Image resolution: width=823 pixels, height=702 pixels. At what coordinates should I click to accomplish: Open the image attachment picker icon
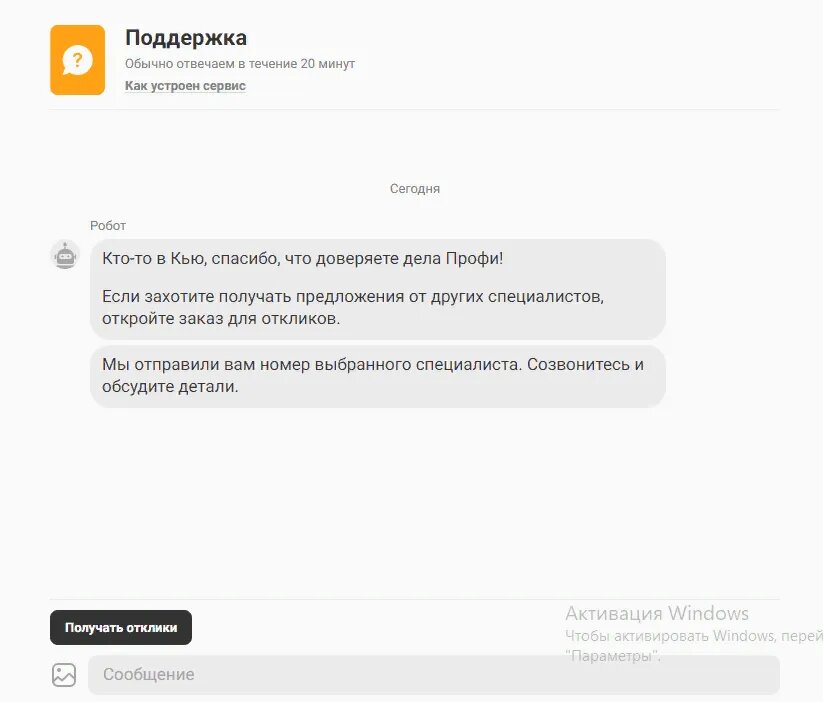click(64, 675)
